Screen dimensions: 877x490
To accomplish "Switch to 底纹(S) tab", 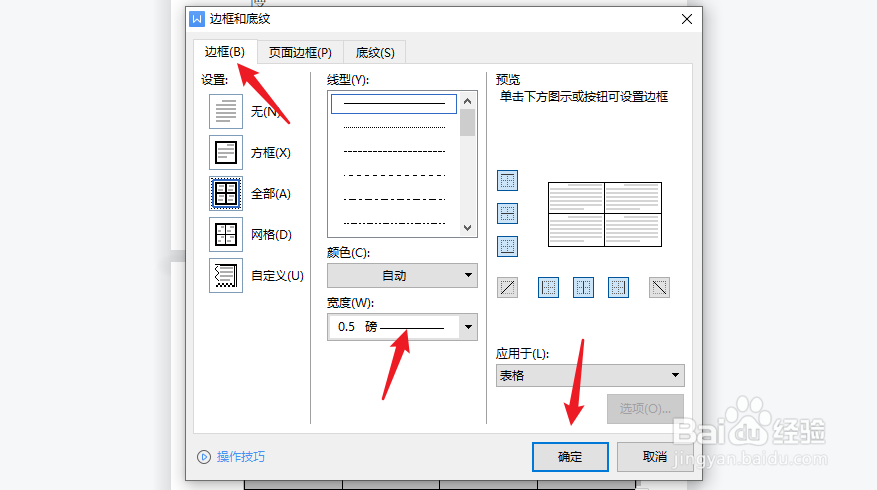I will point(375,53).
